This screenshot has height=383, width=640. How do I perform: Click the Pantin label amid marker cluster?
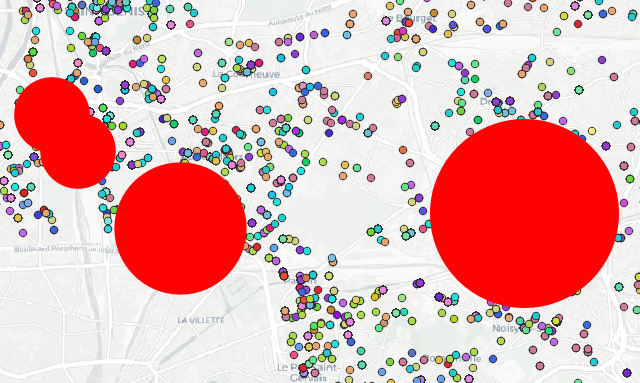(300, 281)
